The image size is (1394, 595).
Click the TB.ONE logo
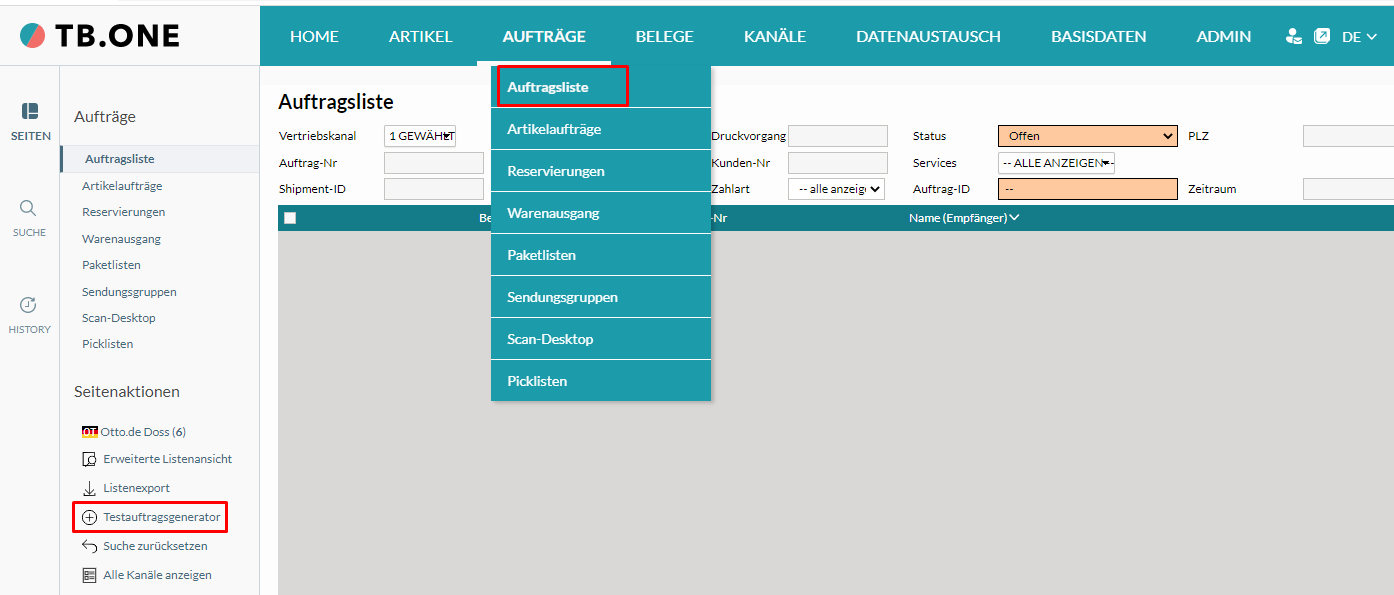(99, 36)
